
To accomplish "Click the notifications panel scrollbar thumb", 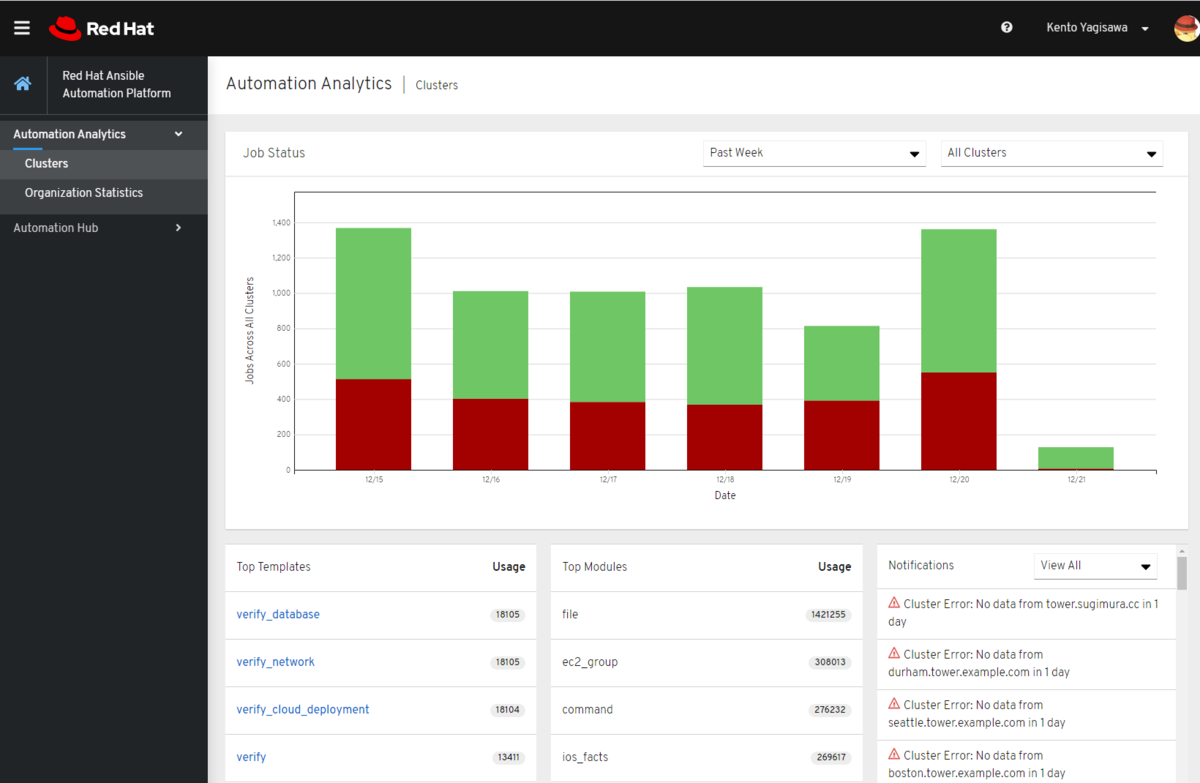I will (x=1182, y=573).
